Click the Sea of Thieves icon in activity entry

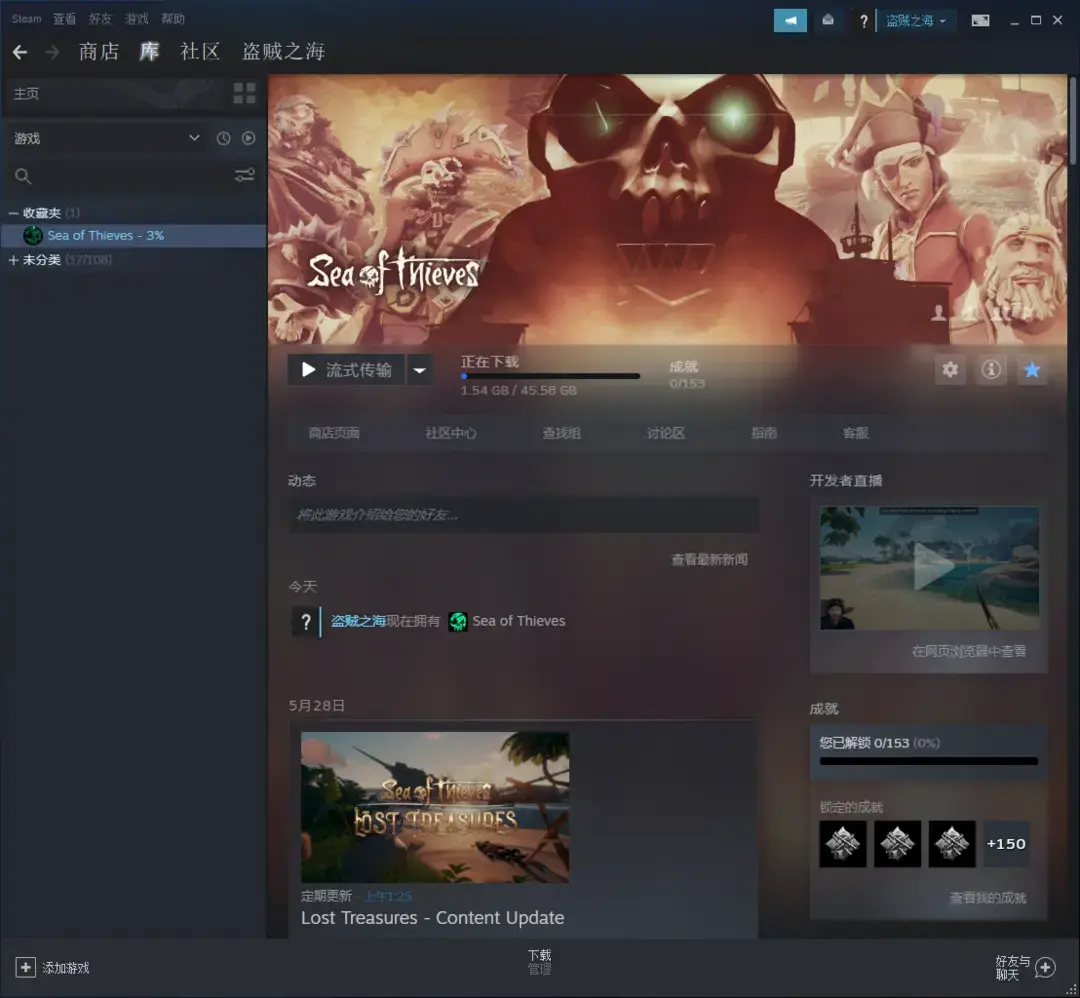[457, 621]
